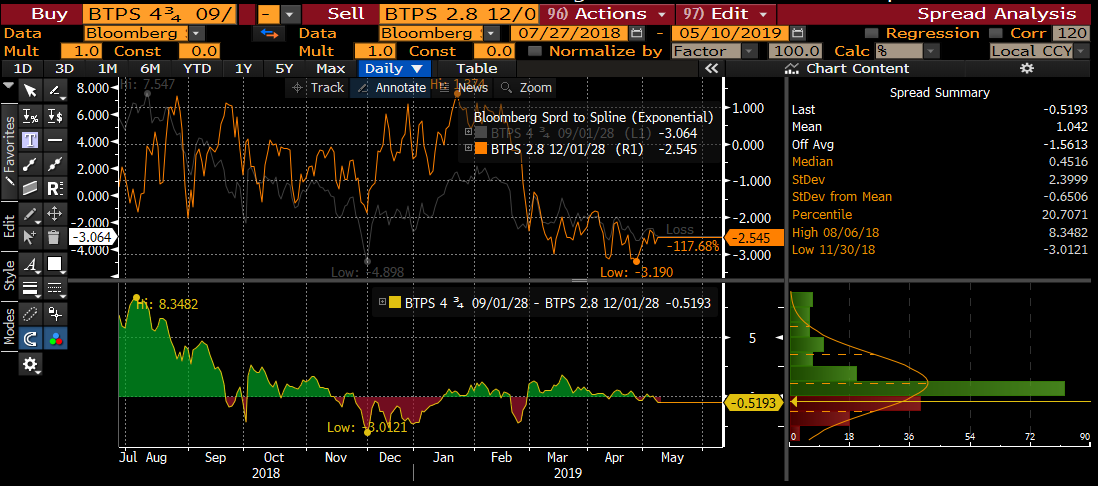Edit the Buy security field
1098x486 pixels.
tap(159, 14)
